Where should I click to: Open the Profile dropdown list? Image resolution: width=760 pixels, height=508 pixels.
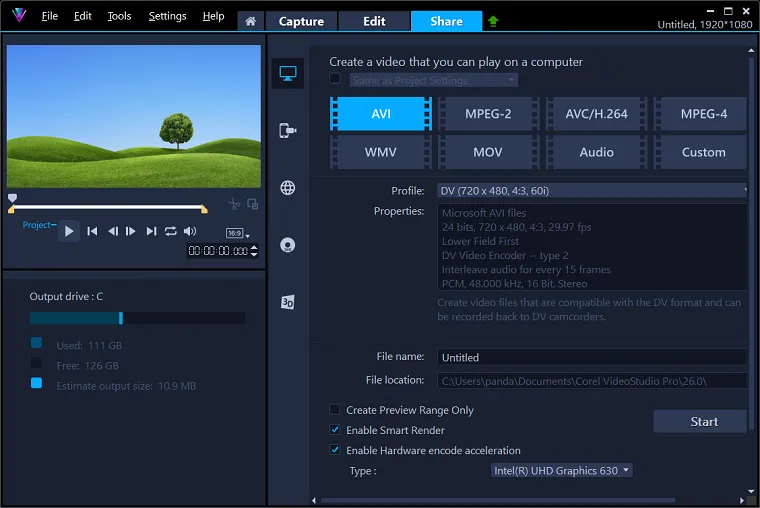point(592,190)
